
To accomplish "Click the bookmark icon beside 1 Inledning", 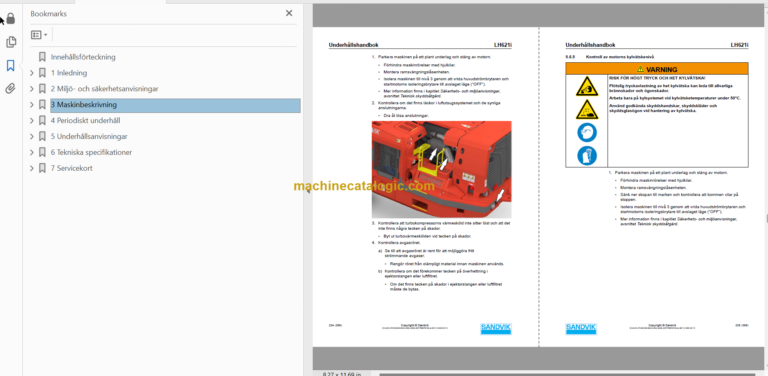I will pyautogui.click(x=43, y=73).
